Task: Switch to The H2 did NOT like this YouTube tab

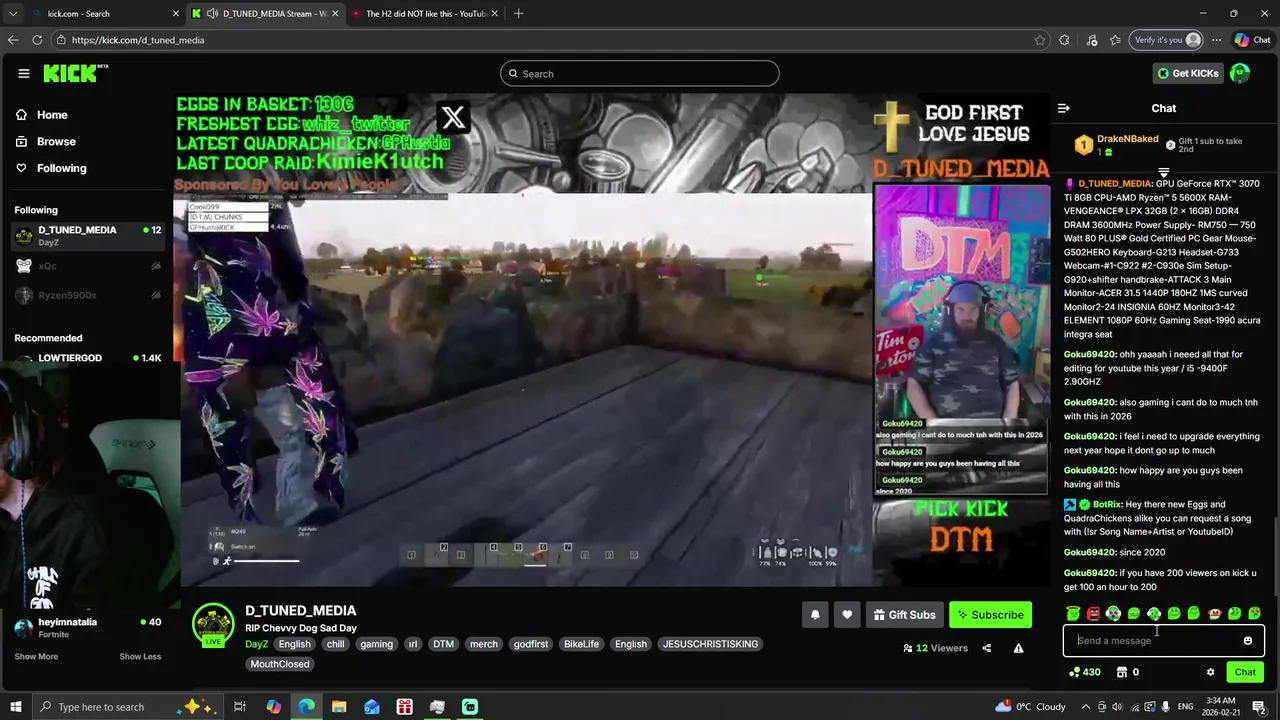Action: point(425,14)
